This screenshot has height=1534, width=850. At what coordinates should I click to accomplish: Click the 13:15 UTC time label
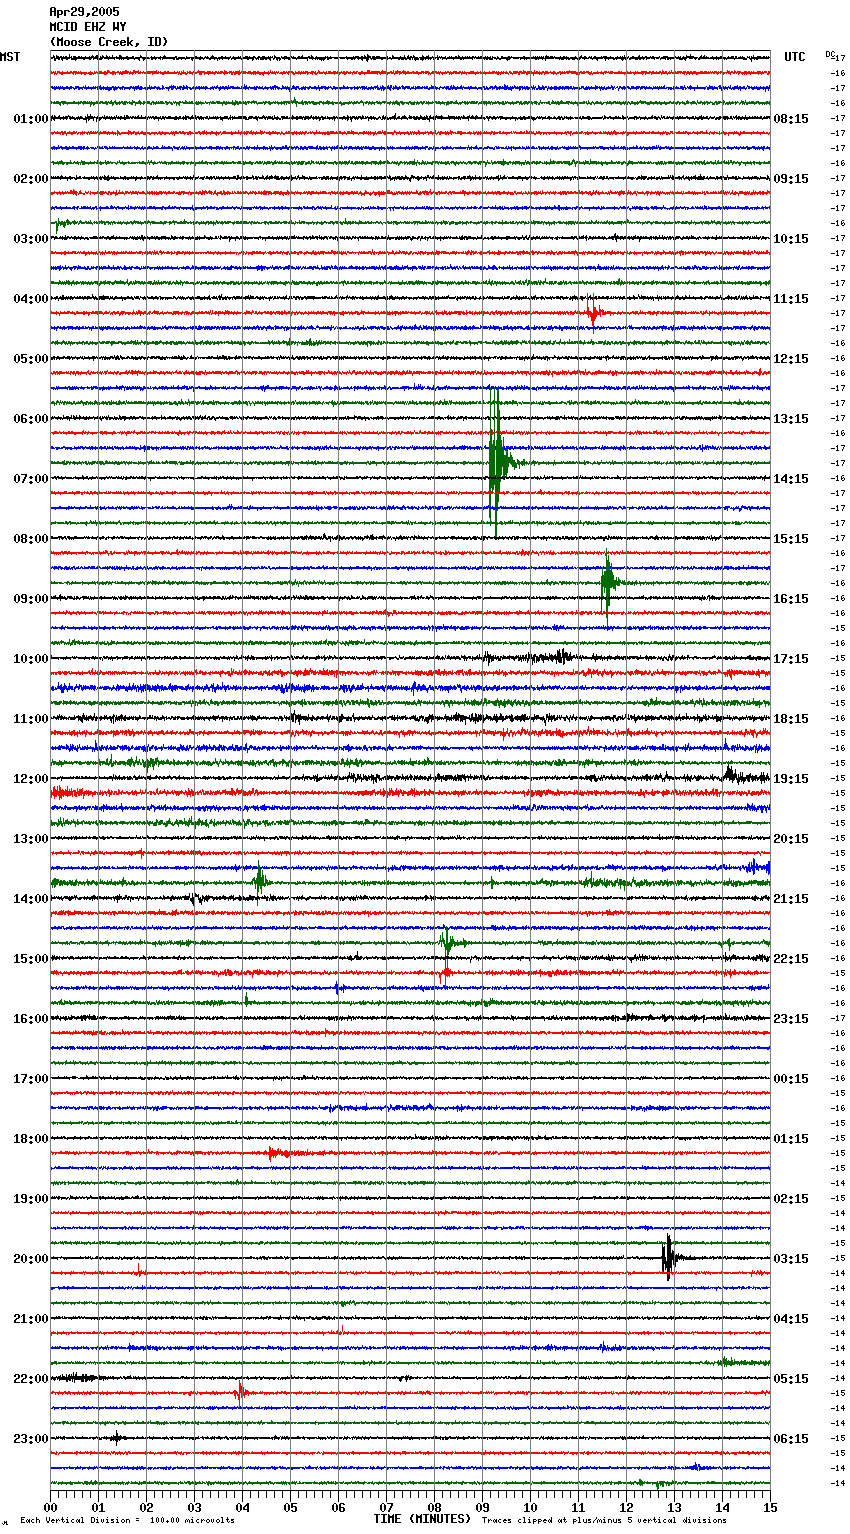(791, 419)
